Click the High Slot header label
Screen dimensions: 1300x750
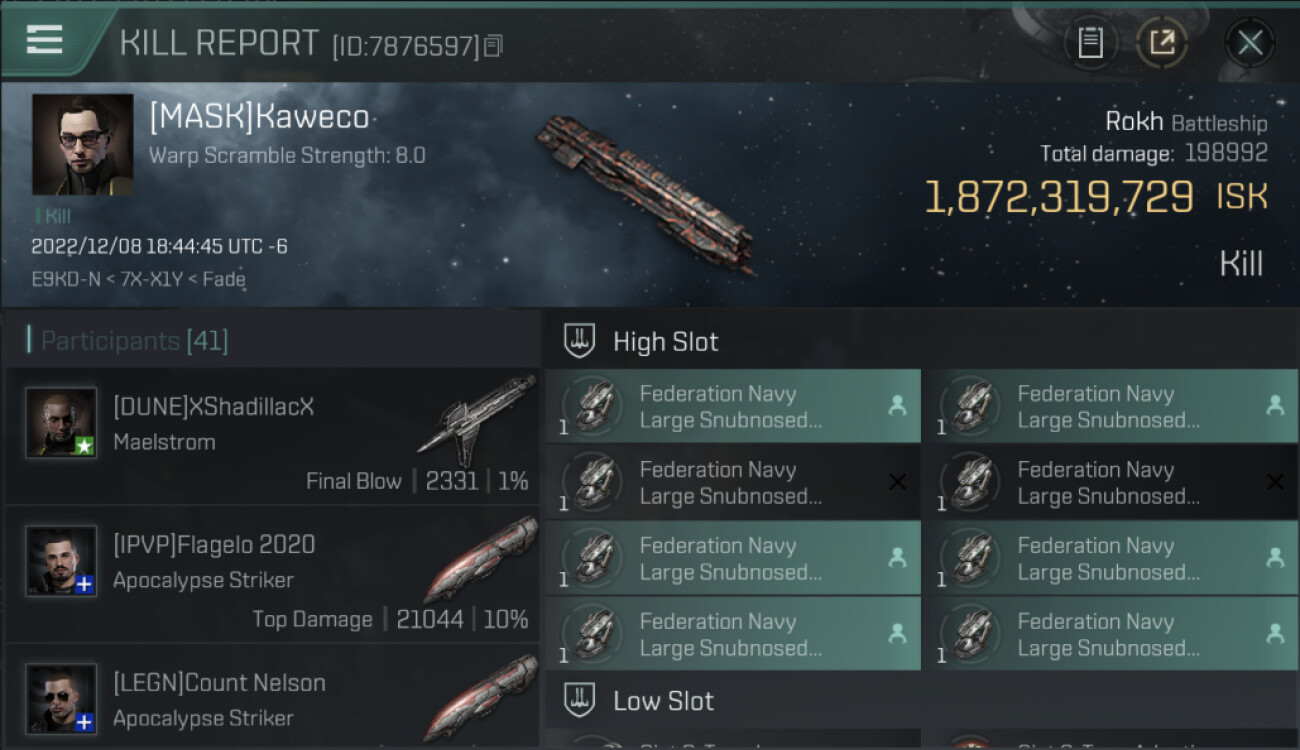click(x=665, y=342)
